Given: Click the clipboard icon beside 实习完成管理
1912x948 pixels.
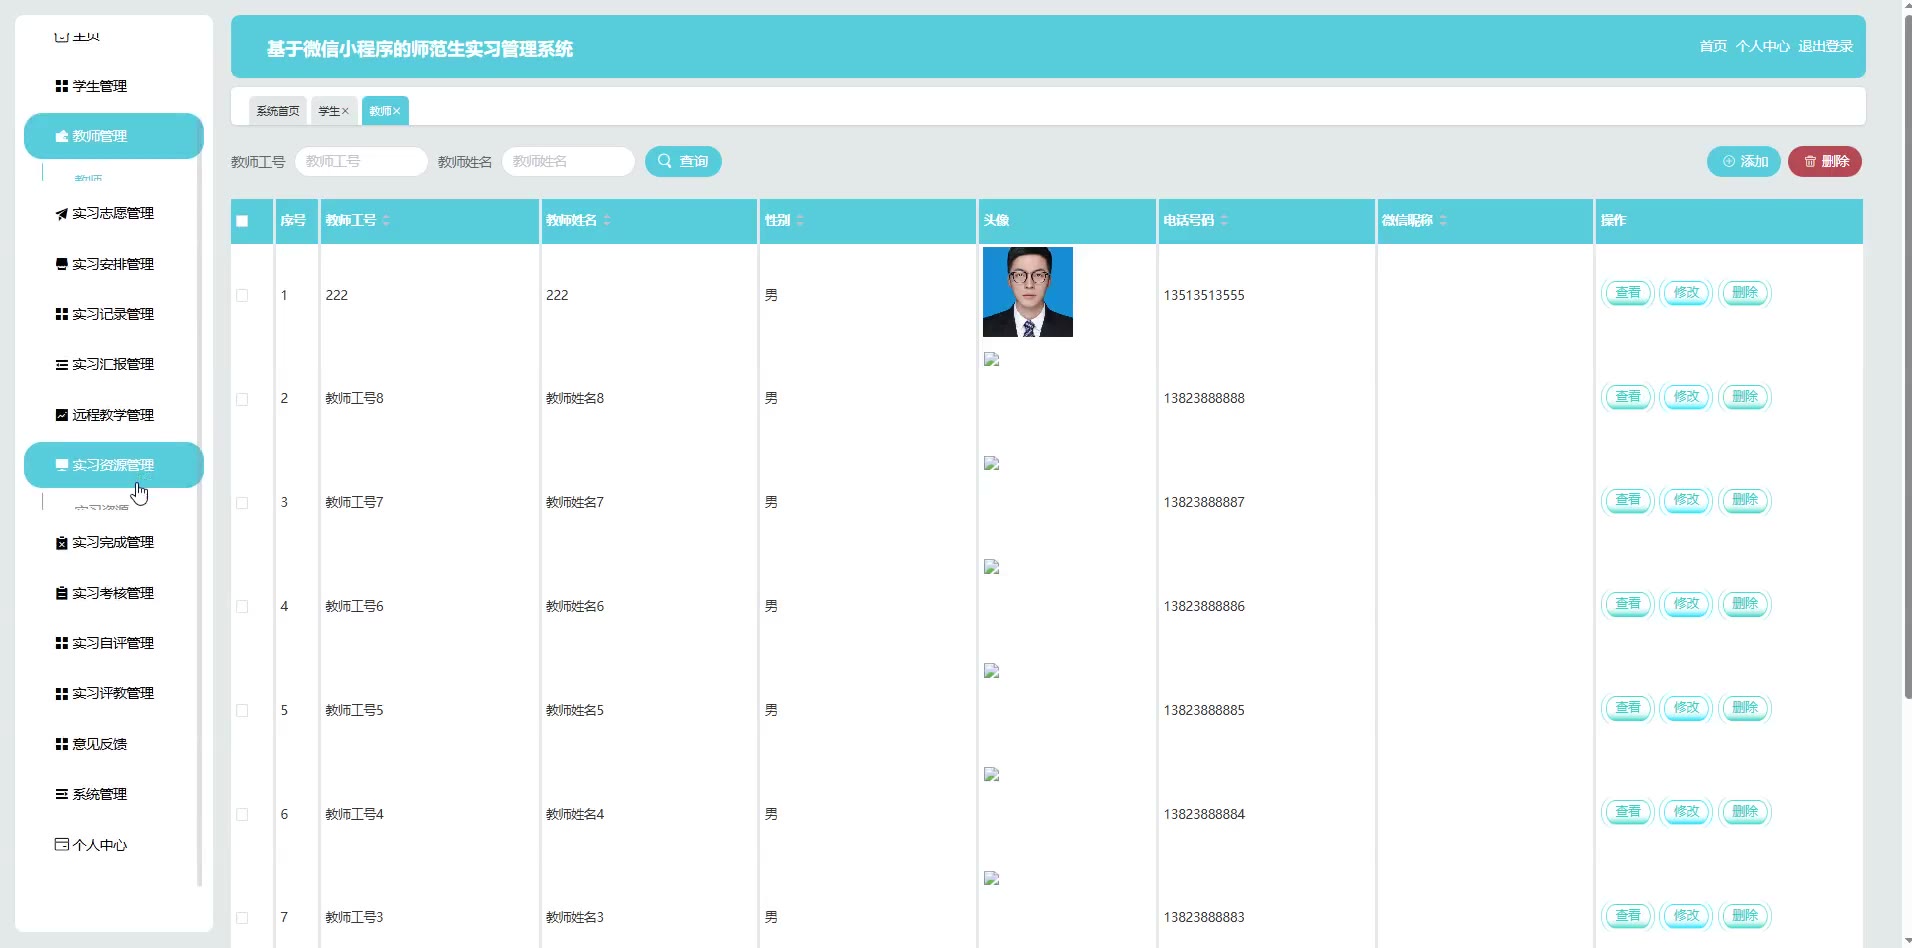Looking at the screenshot, I should pyautogui.click(x=62, y=542).
